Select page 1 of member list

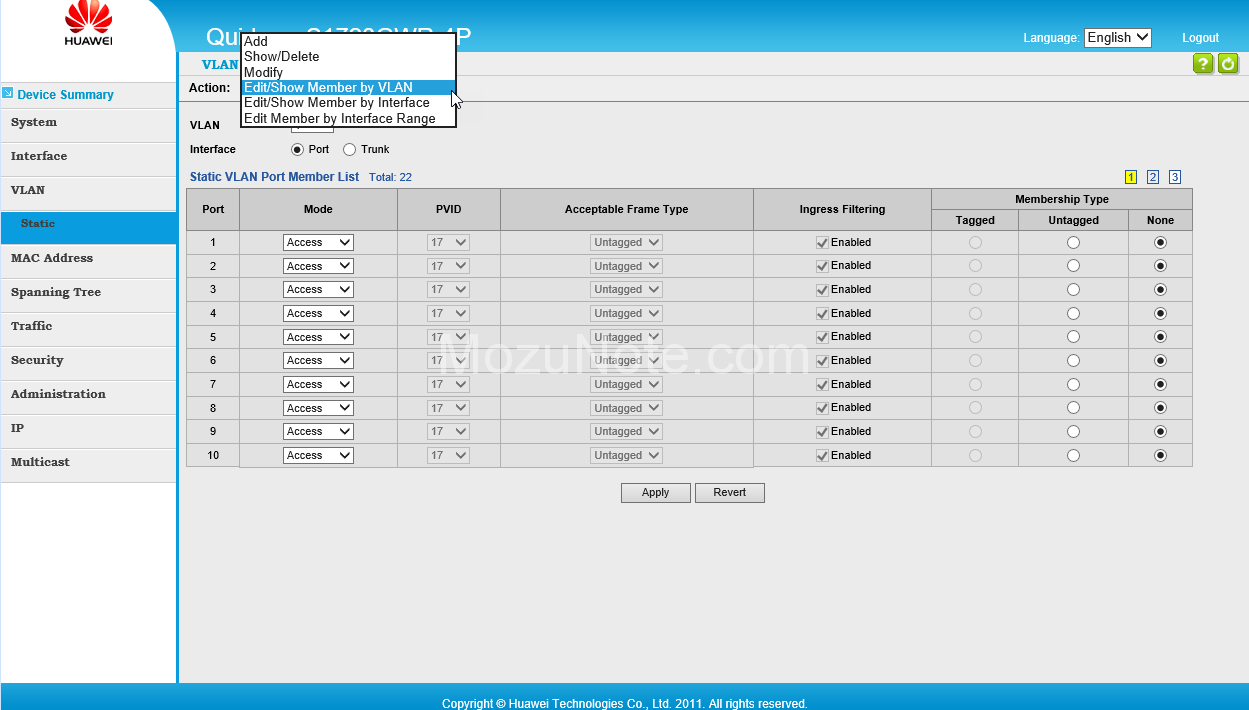click(x=1131, y=177)
